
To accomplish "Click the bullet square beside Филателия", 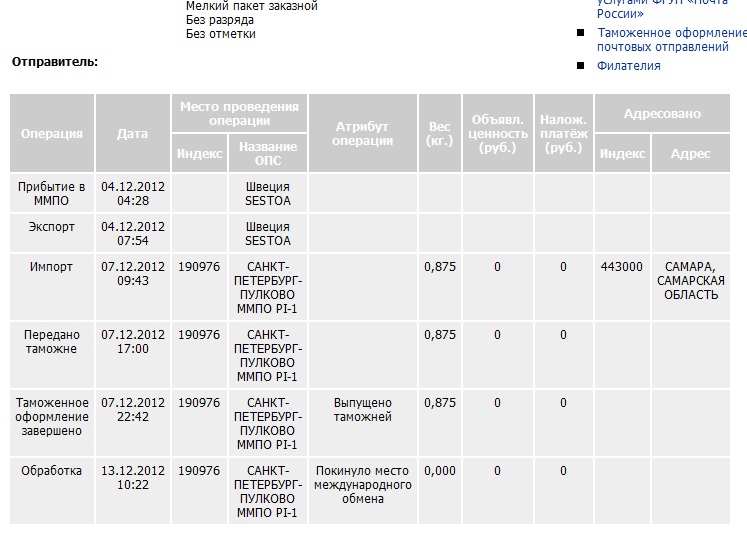I will (581, 66).
